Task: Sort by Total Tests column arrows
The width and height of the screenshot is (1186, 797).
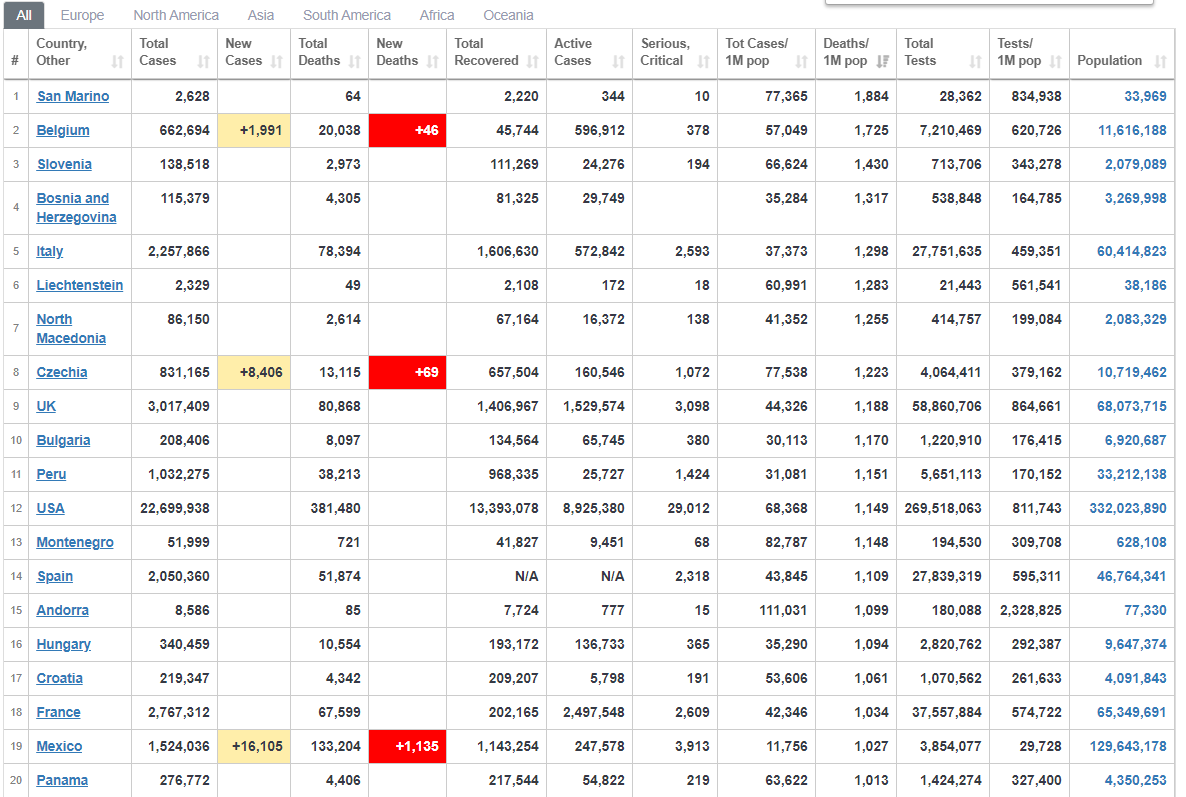Action: point(976,61)
